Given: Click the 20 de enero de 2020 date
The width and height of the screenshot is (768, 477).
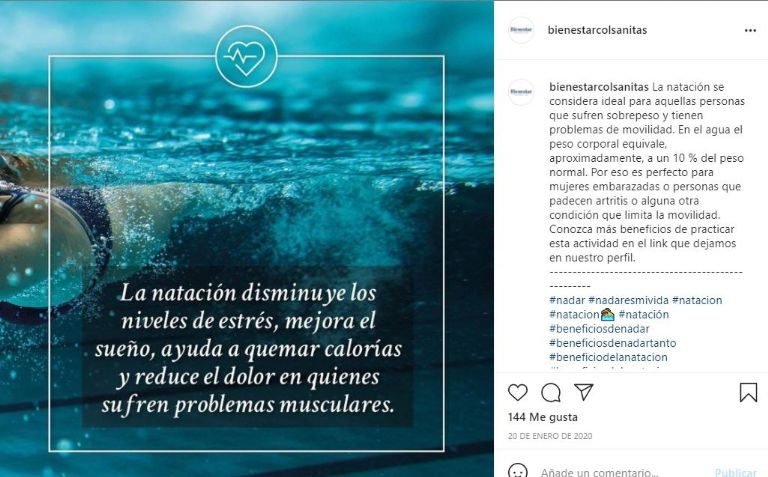Looking at the screenshot, I should tap(550, 436).
